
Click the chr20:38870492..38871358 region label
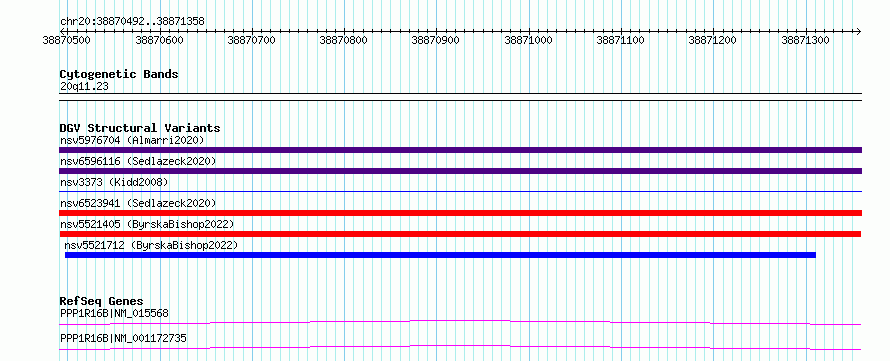click(132, 22)
